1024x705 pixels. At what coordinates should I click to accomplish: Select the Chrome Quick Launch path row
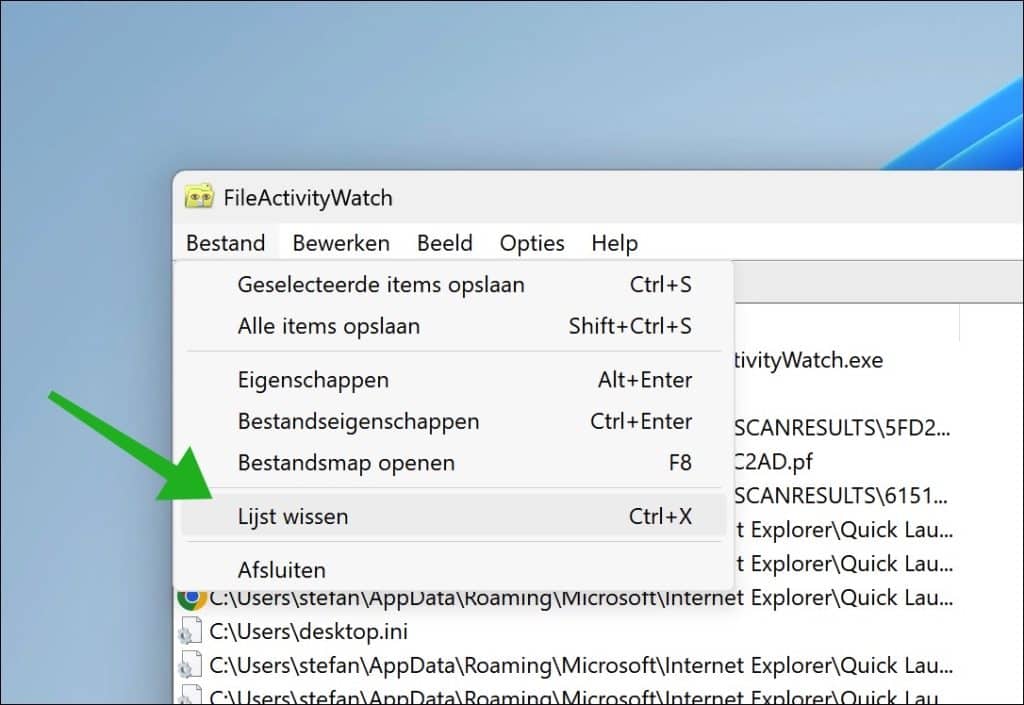(x=566, y=597)
